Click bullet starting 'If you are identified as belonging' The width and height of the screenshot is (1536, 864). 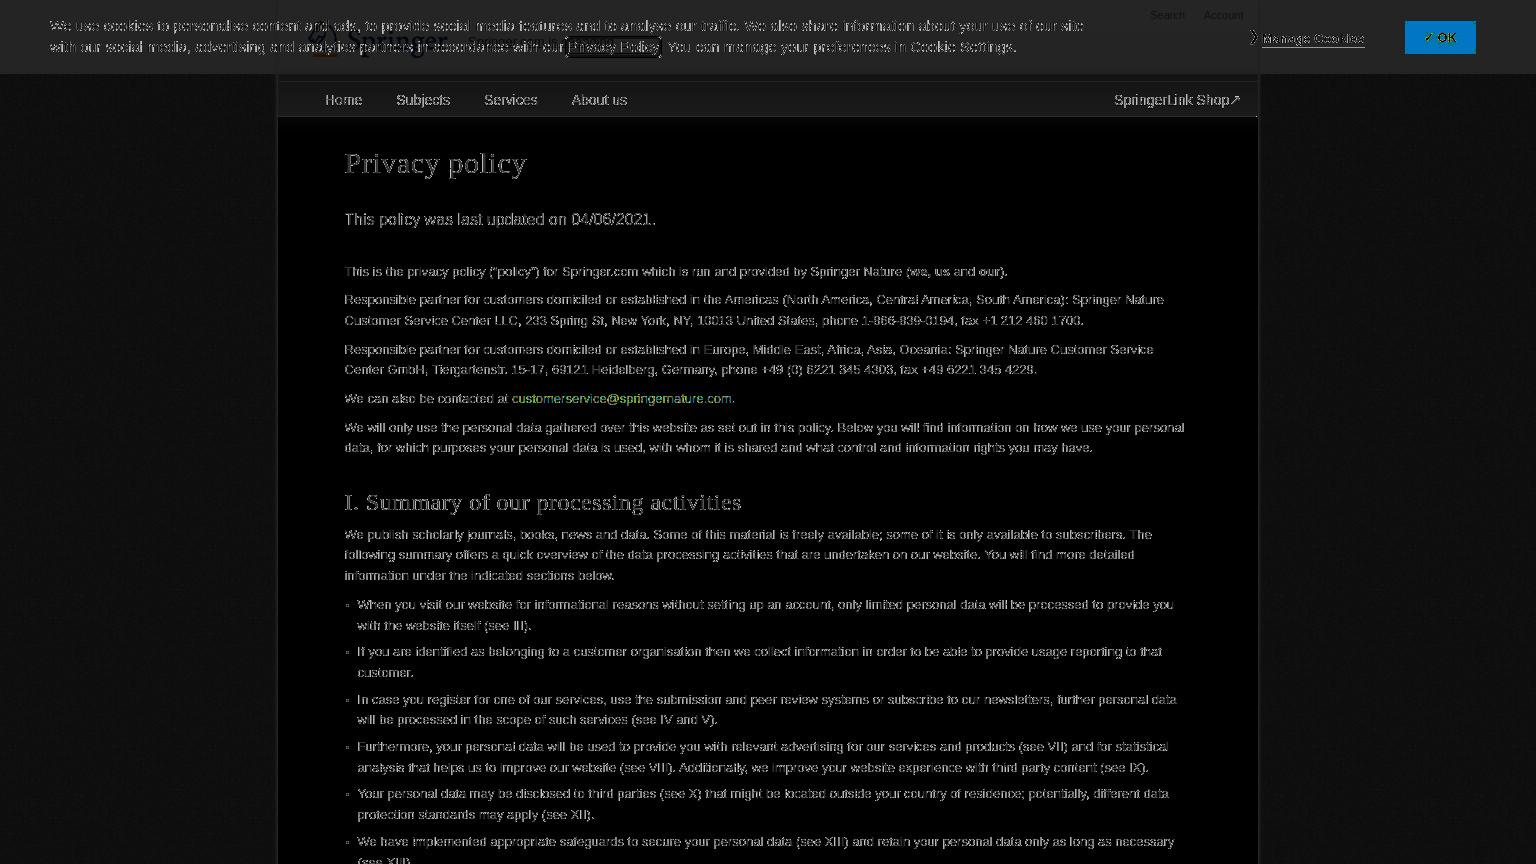(759, 662)
